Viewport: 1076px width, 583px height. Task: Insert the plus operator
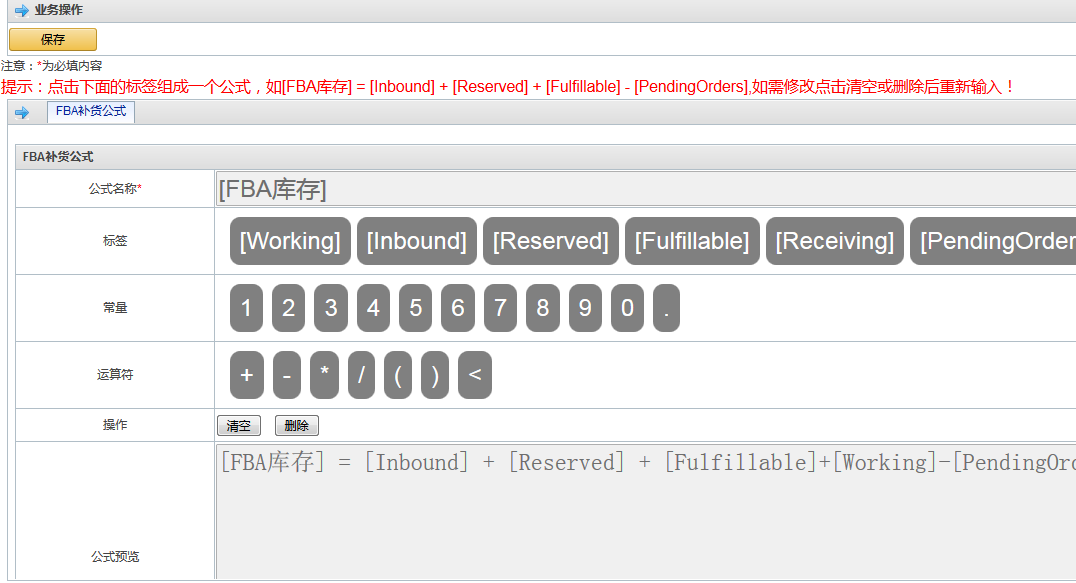click(247, 375)
